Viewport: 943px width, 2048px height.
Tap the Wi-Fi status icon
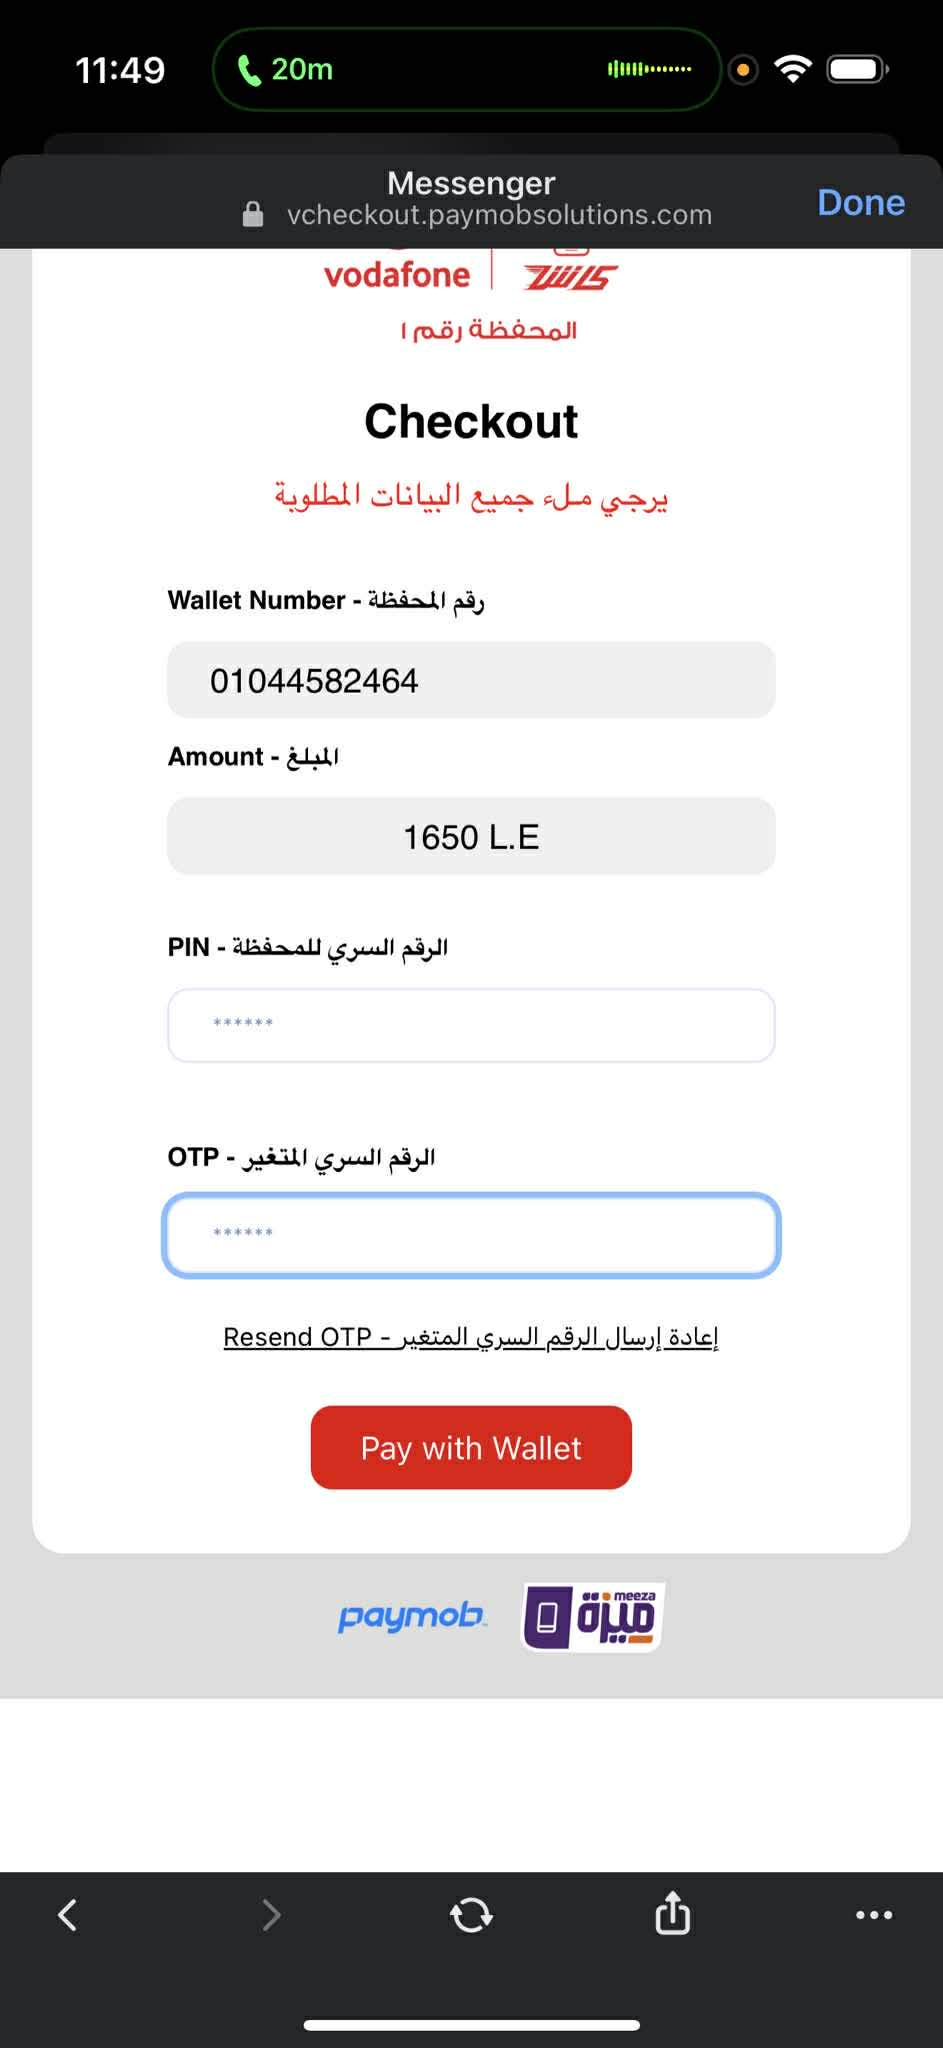793,69
